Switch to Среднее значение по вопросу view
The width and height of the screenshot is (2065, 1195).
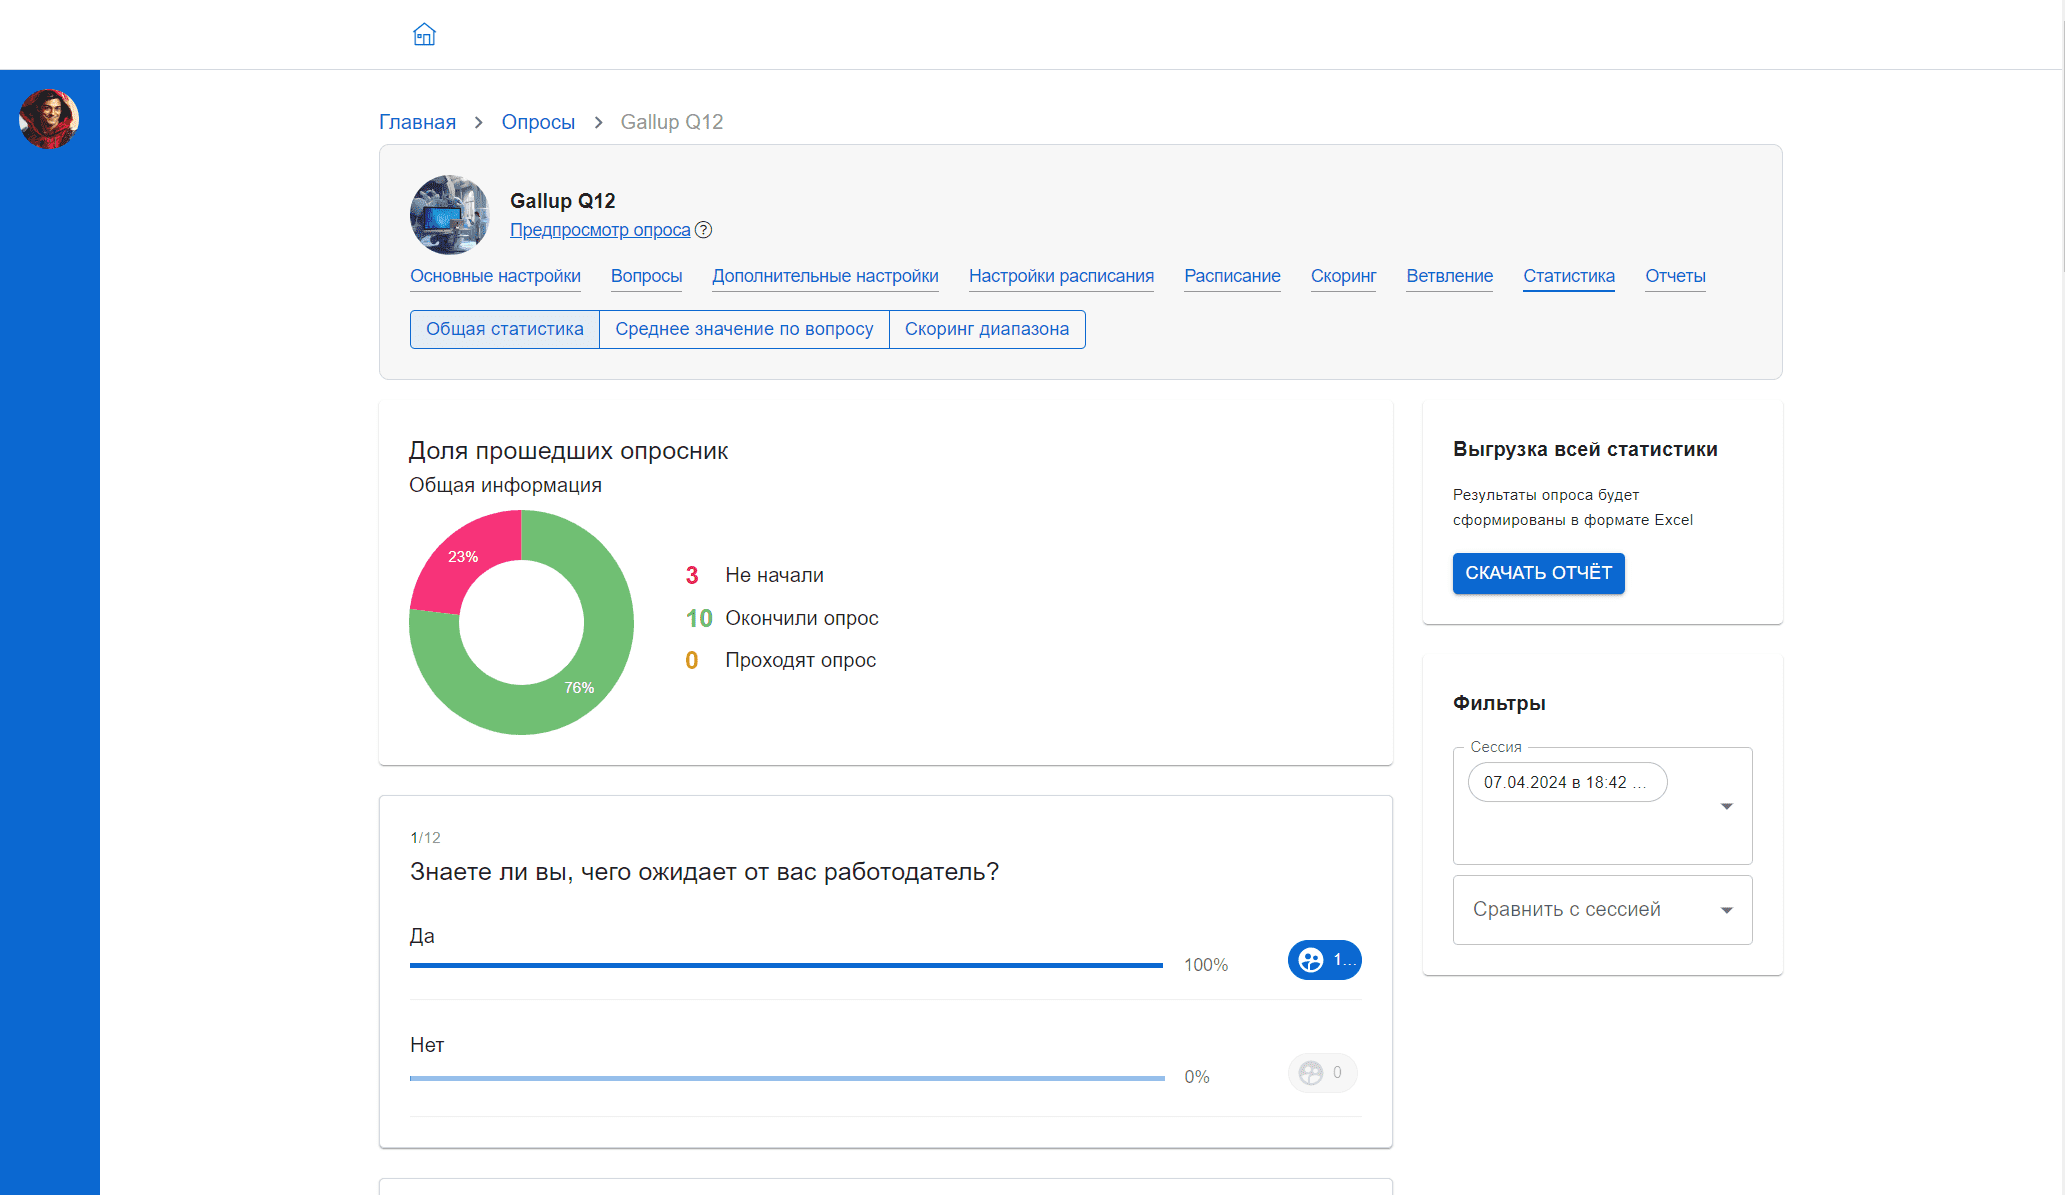click(x=744, y=329)
